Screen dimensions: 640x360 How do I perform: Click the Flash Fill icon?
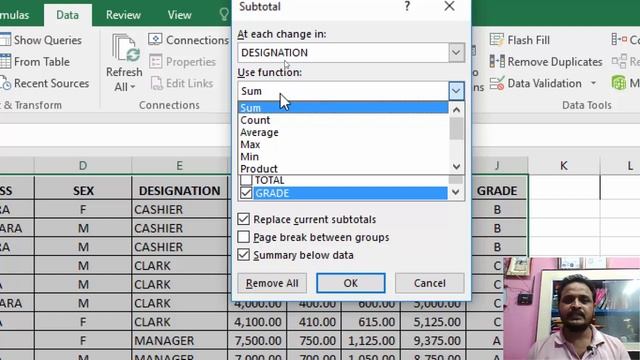[497, 40]
